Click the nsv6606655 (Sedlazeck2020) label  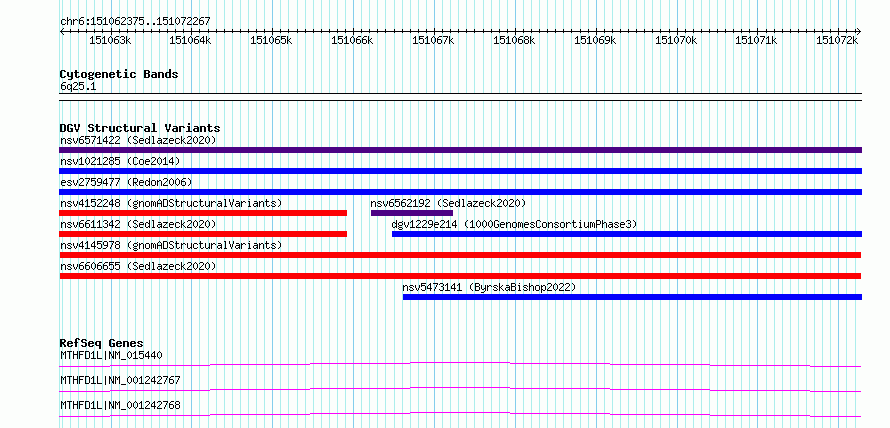(x=138, y=266)
